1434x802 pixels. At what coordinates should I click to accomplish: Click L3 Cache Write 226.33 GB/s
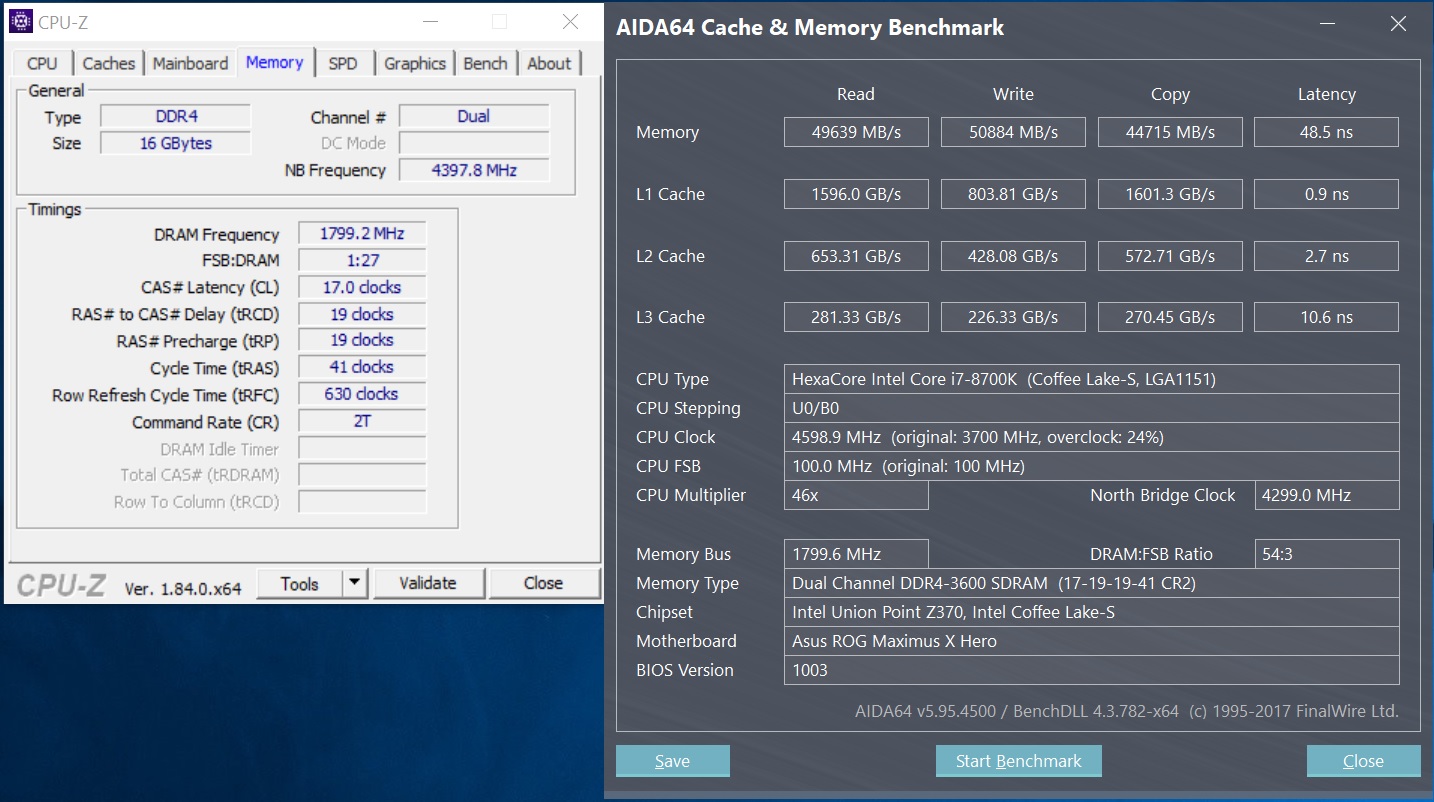click(1013, 317)
